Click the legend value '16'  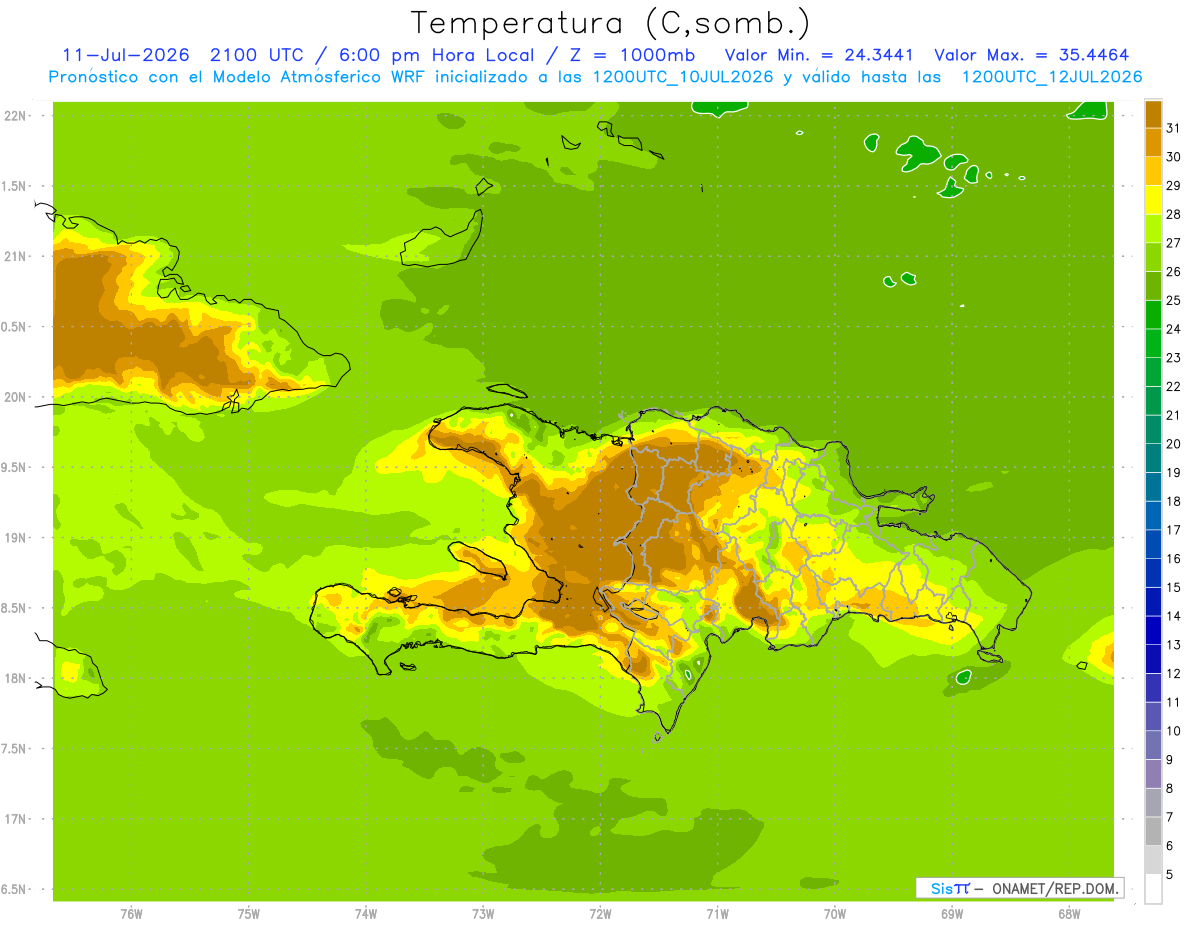(1174, 559)
